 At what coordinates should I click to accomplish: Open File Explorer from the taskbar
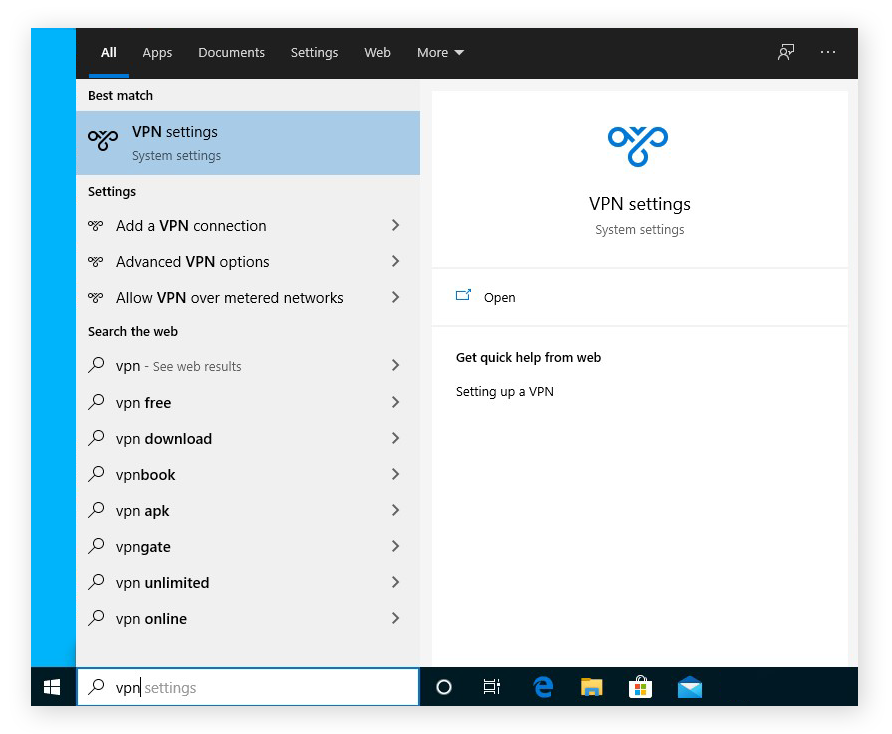(x=591, y=687)
